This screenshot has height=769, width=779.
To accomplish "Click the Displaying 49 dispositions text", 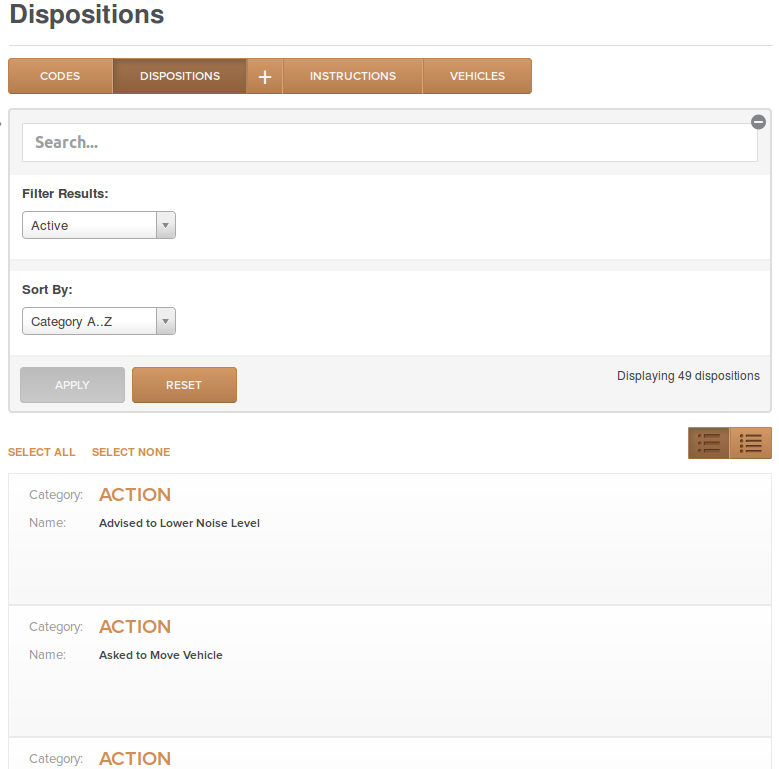I will (688, 376).
